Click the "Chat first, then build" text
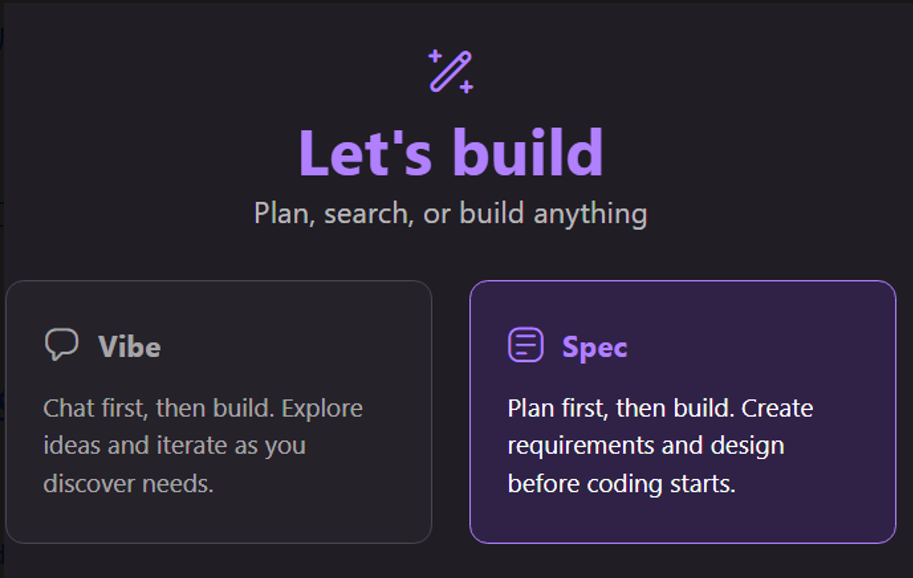 point(158,408)
